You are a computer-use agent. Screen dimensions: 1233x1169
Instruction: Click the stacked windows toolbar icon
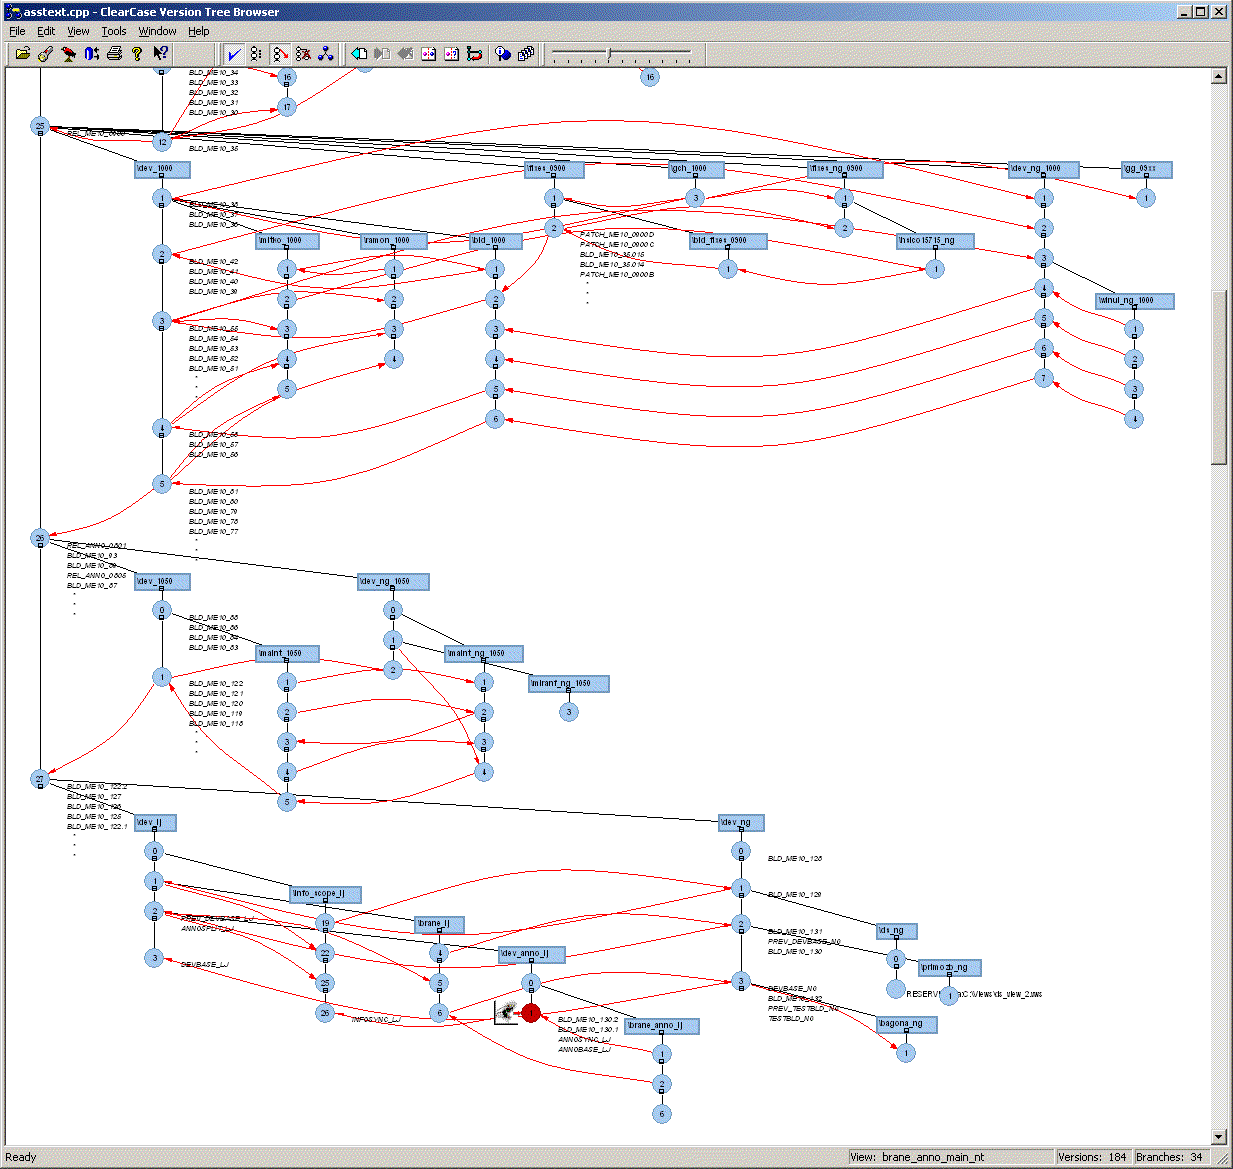pos(526,54)
